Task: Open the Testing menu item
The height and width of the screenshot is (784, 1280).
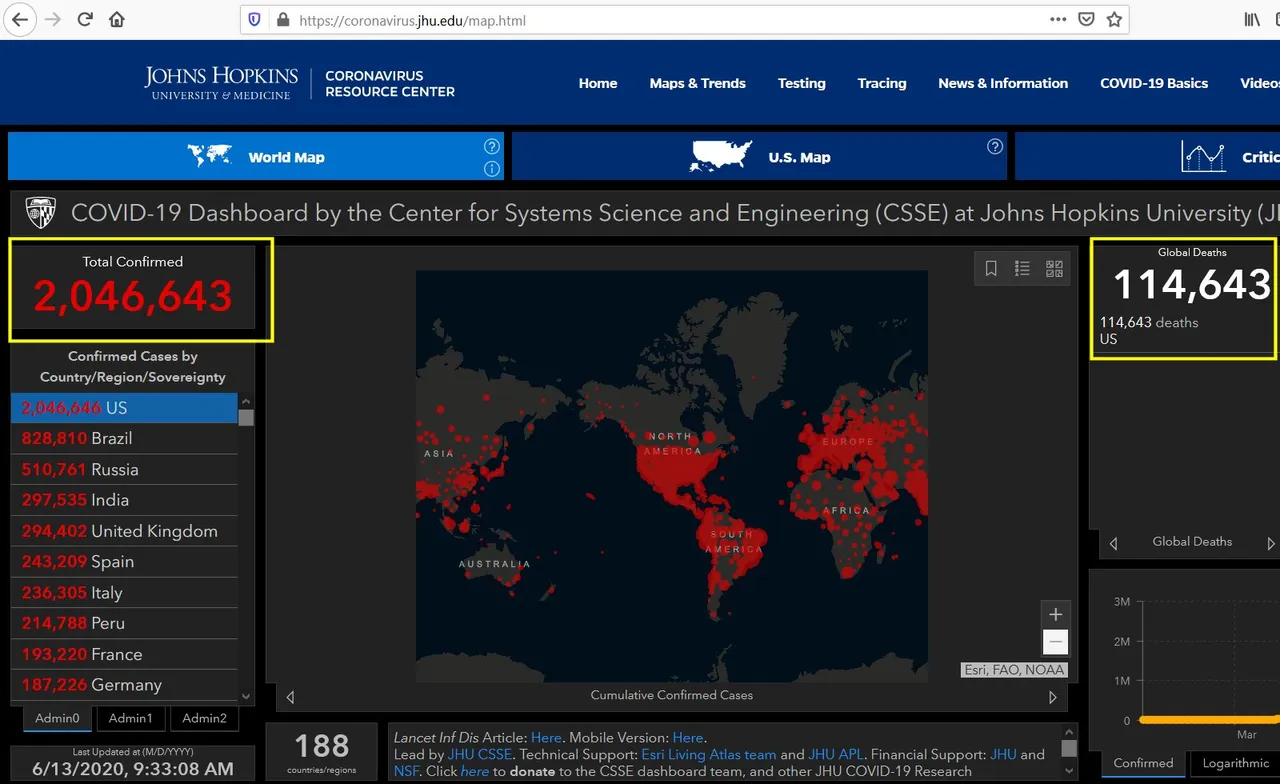Action: tap(802, 83)
